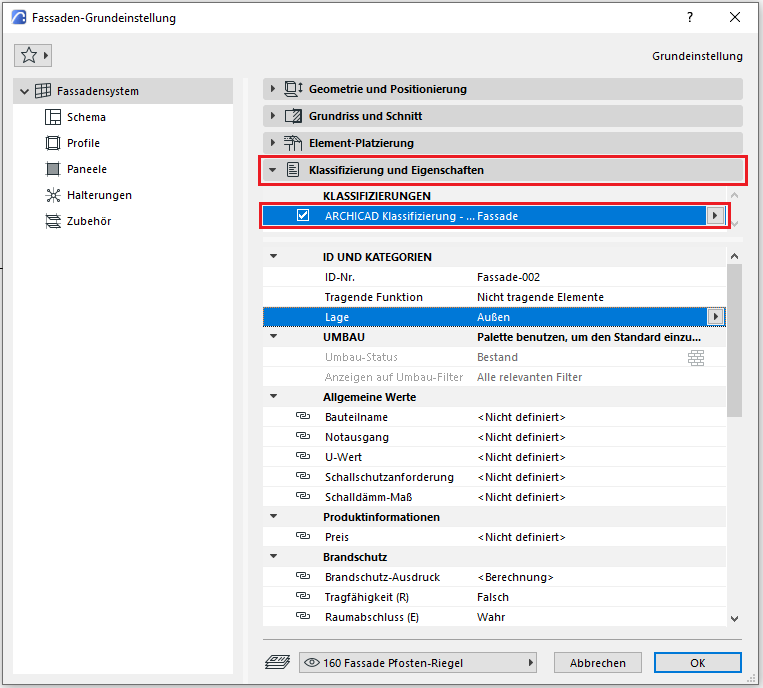
Task: Open the Paneele settings page
Action: [x=86, y=169]
